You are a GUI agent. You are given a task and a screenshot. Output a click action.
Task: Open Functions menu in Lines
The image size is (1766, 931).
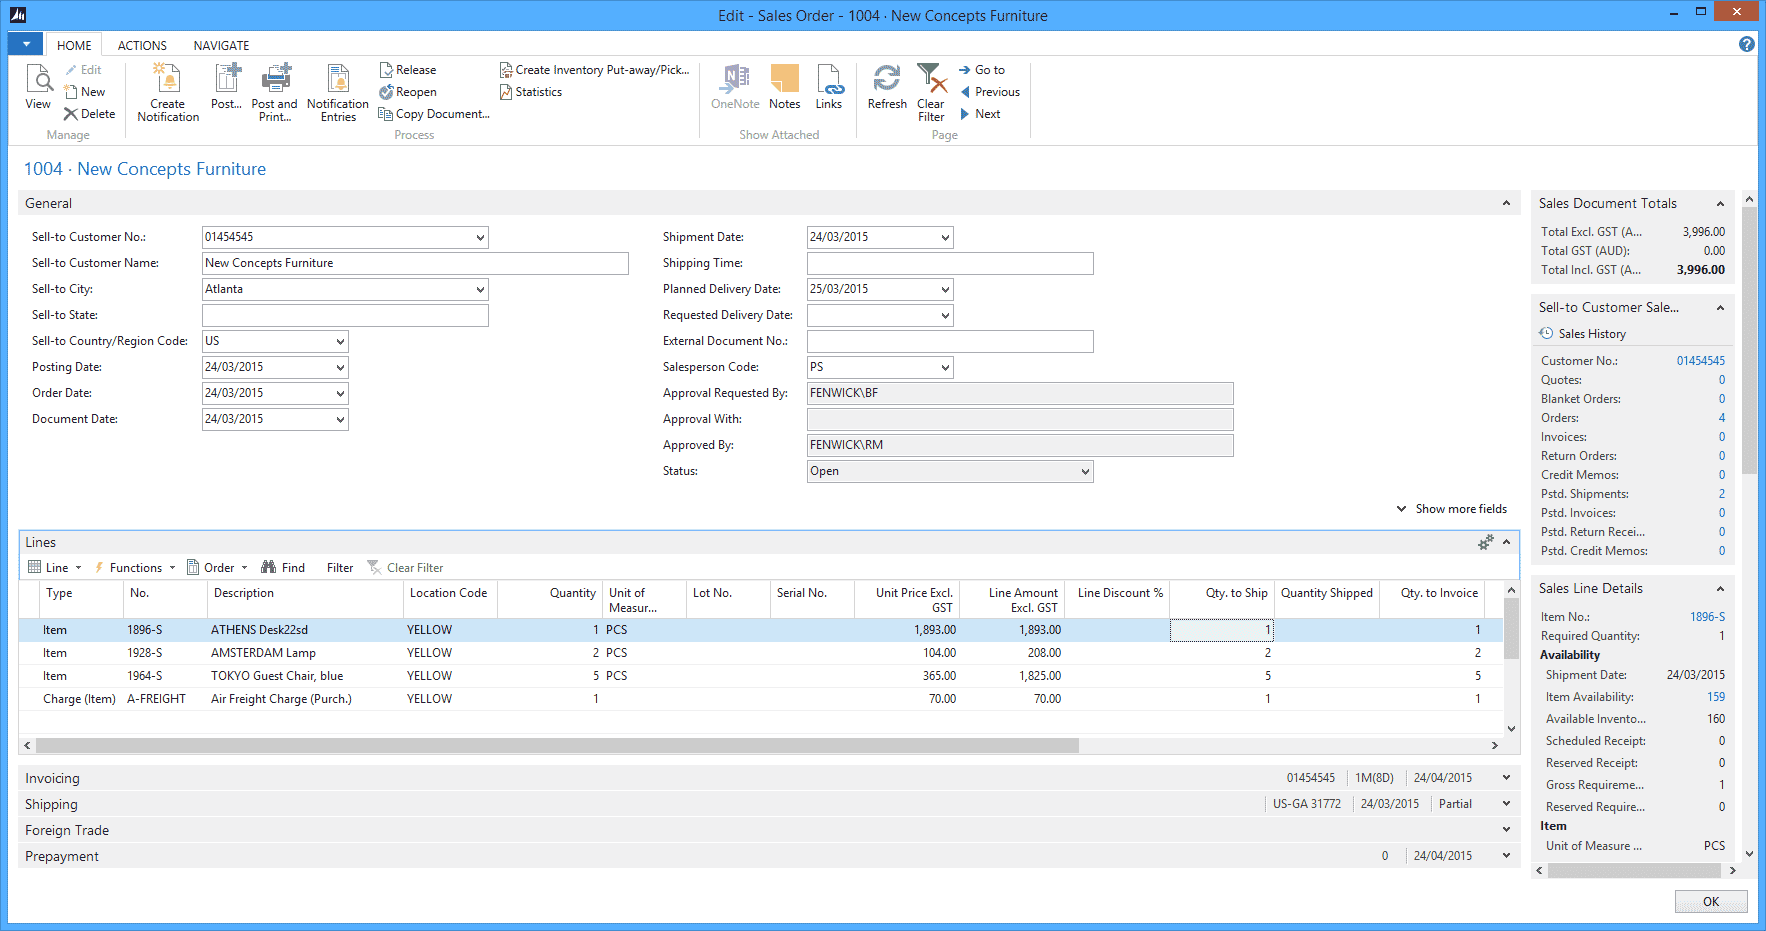(135, 568)
